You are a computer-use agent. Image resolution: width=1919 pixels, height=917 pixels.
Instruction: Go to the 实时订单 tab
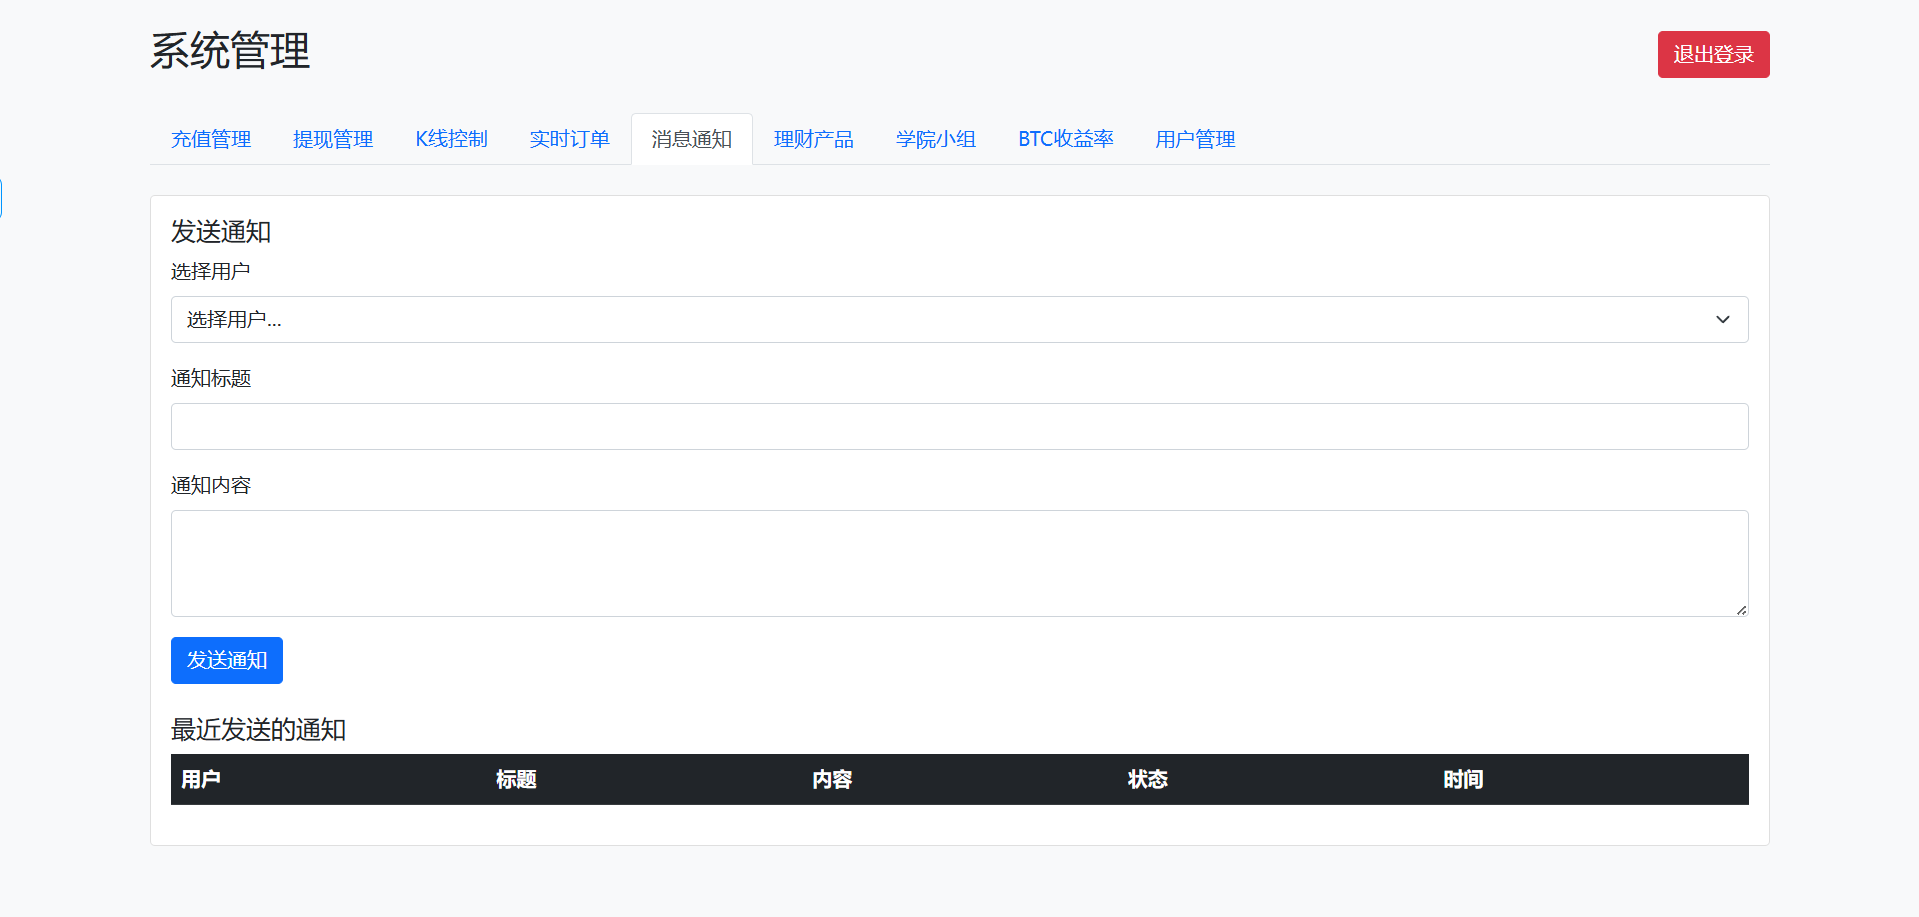click(569, 139)
